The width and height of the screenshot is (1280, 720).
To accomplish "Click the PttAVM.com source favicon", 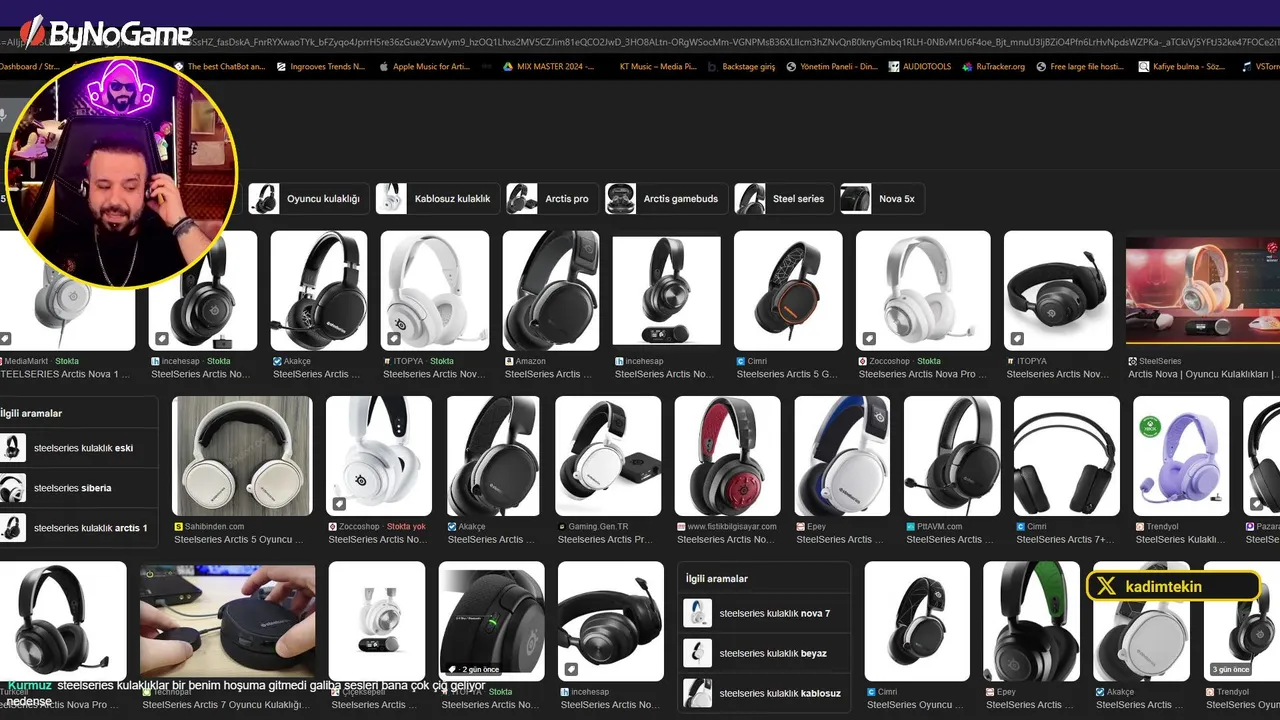I will tap(910, 526).
